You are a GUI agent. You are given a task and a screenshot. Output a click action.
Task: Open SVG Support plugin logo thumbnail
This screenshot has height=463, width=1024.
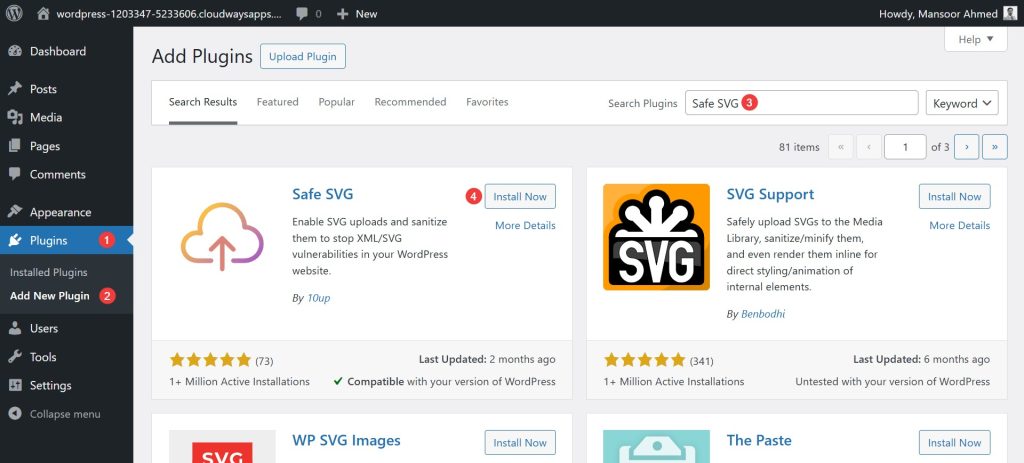coord(656,237)
